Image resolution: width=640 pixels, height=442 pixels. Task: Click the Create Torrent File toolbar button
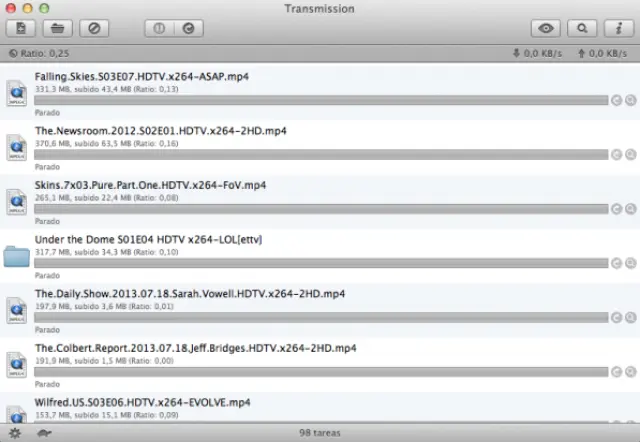click(23, 28)
